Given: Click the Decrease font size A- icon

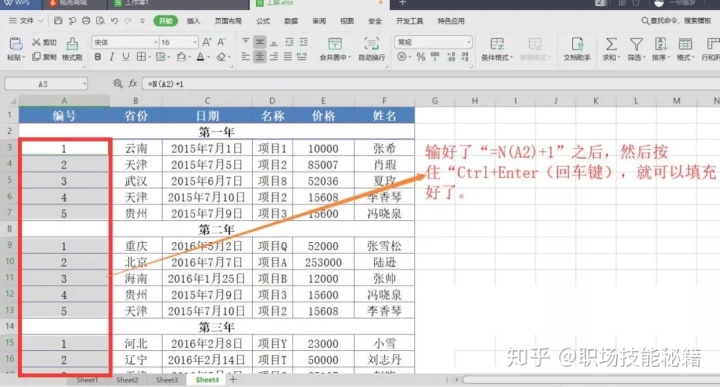Looking at the screenshot, I should pyautogui.click(x=222, y=42).
